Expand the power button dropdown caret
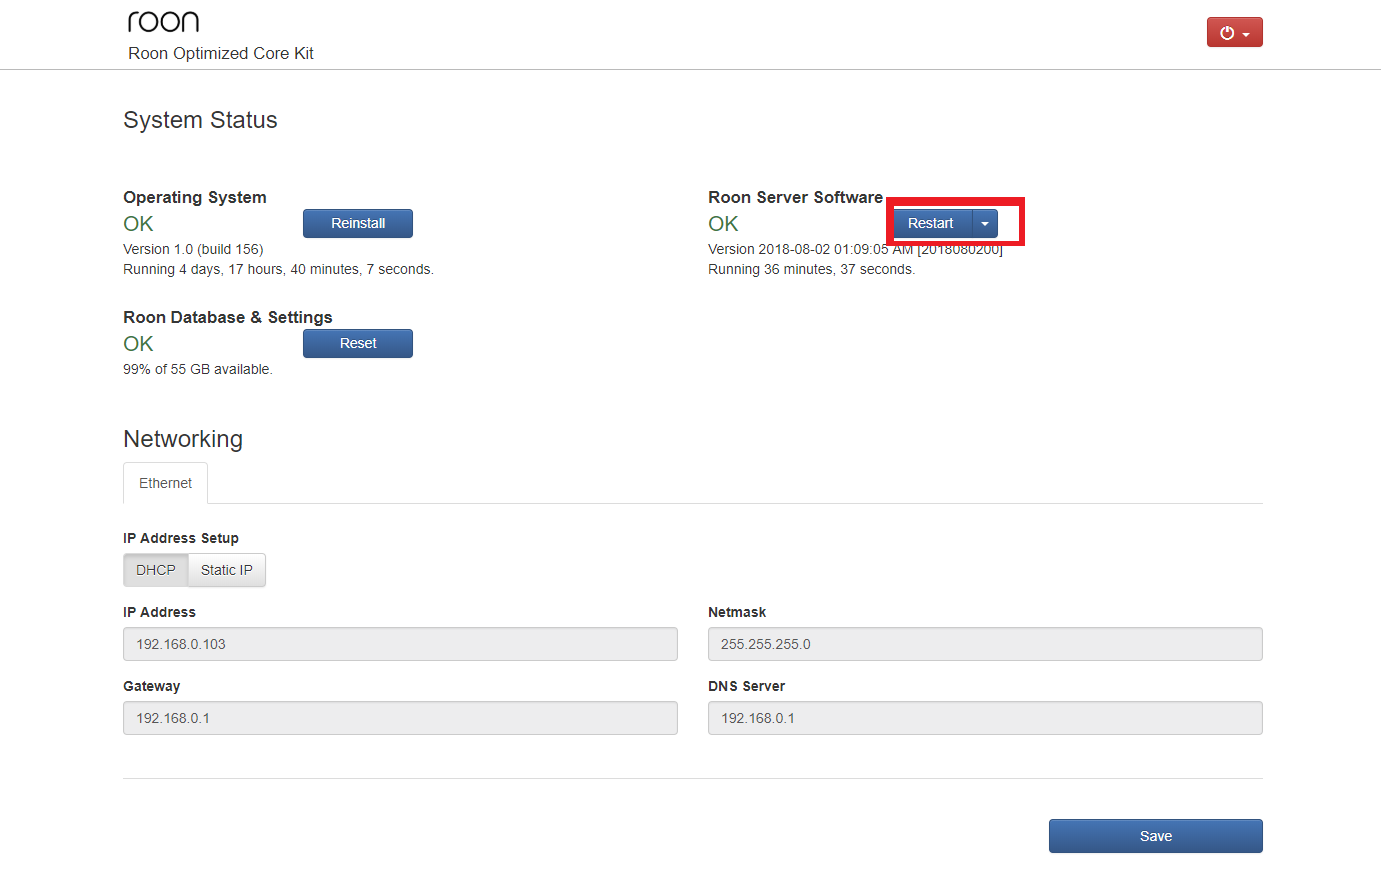Viewport: 1381px width, 883px height. coord(1246,34)
